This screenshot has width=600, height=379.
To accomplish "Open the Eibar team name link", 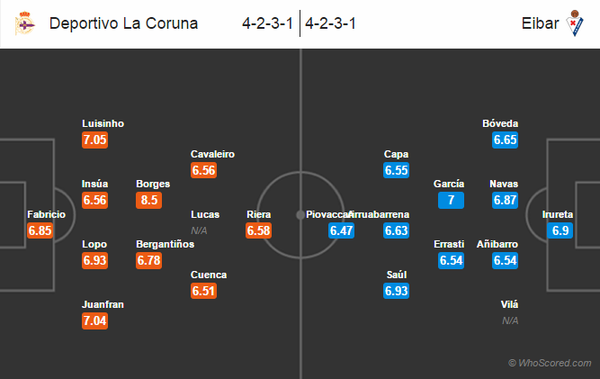I will pos(540,23).
